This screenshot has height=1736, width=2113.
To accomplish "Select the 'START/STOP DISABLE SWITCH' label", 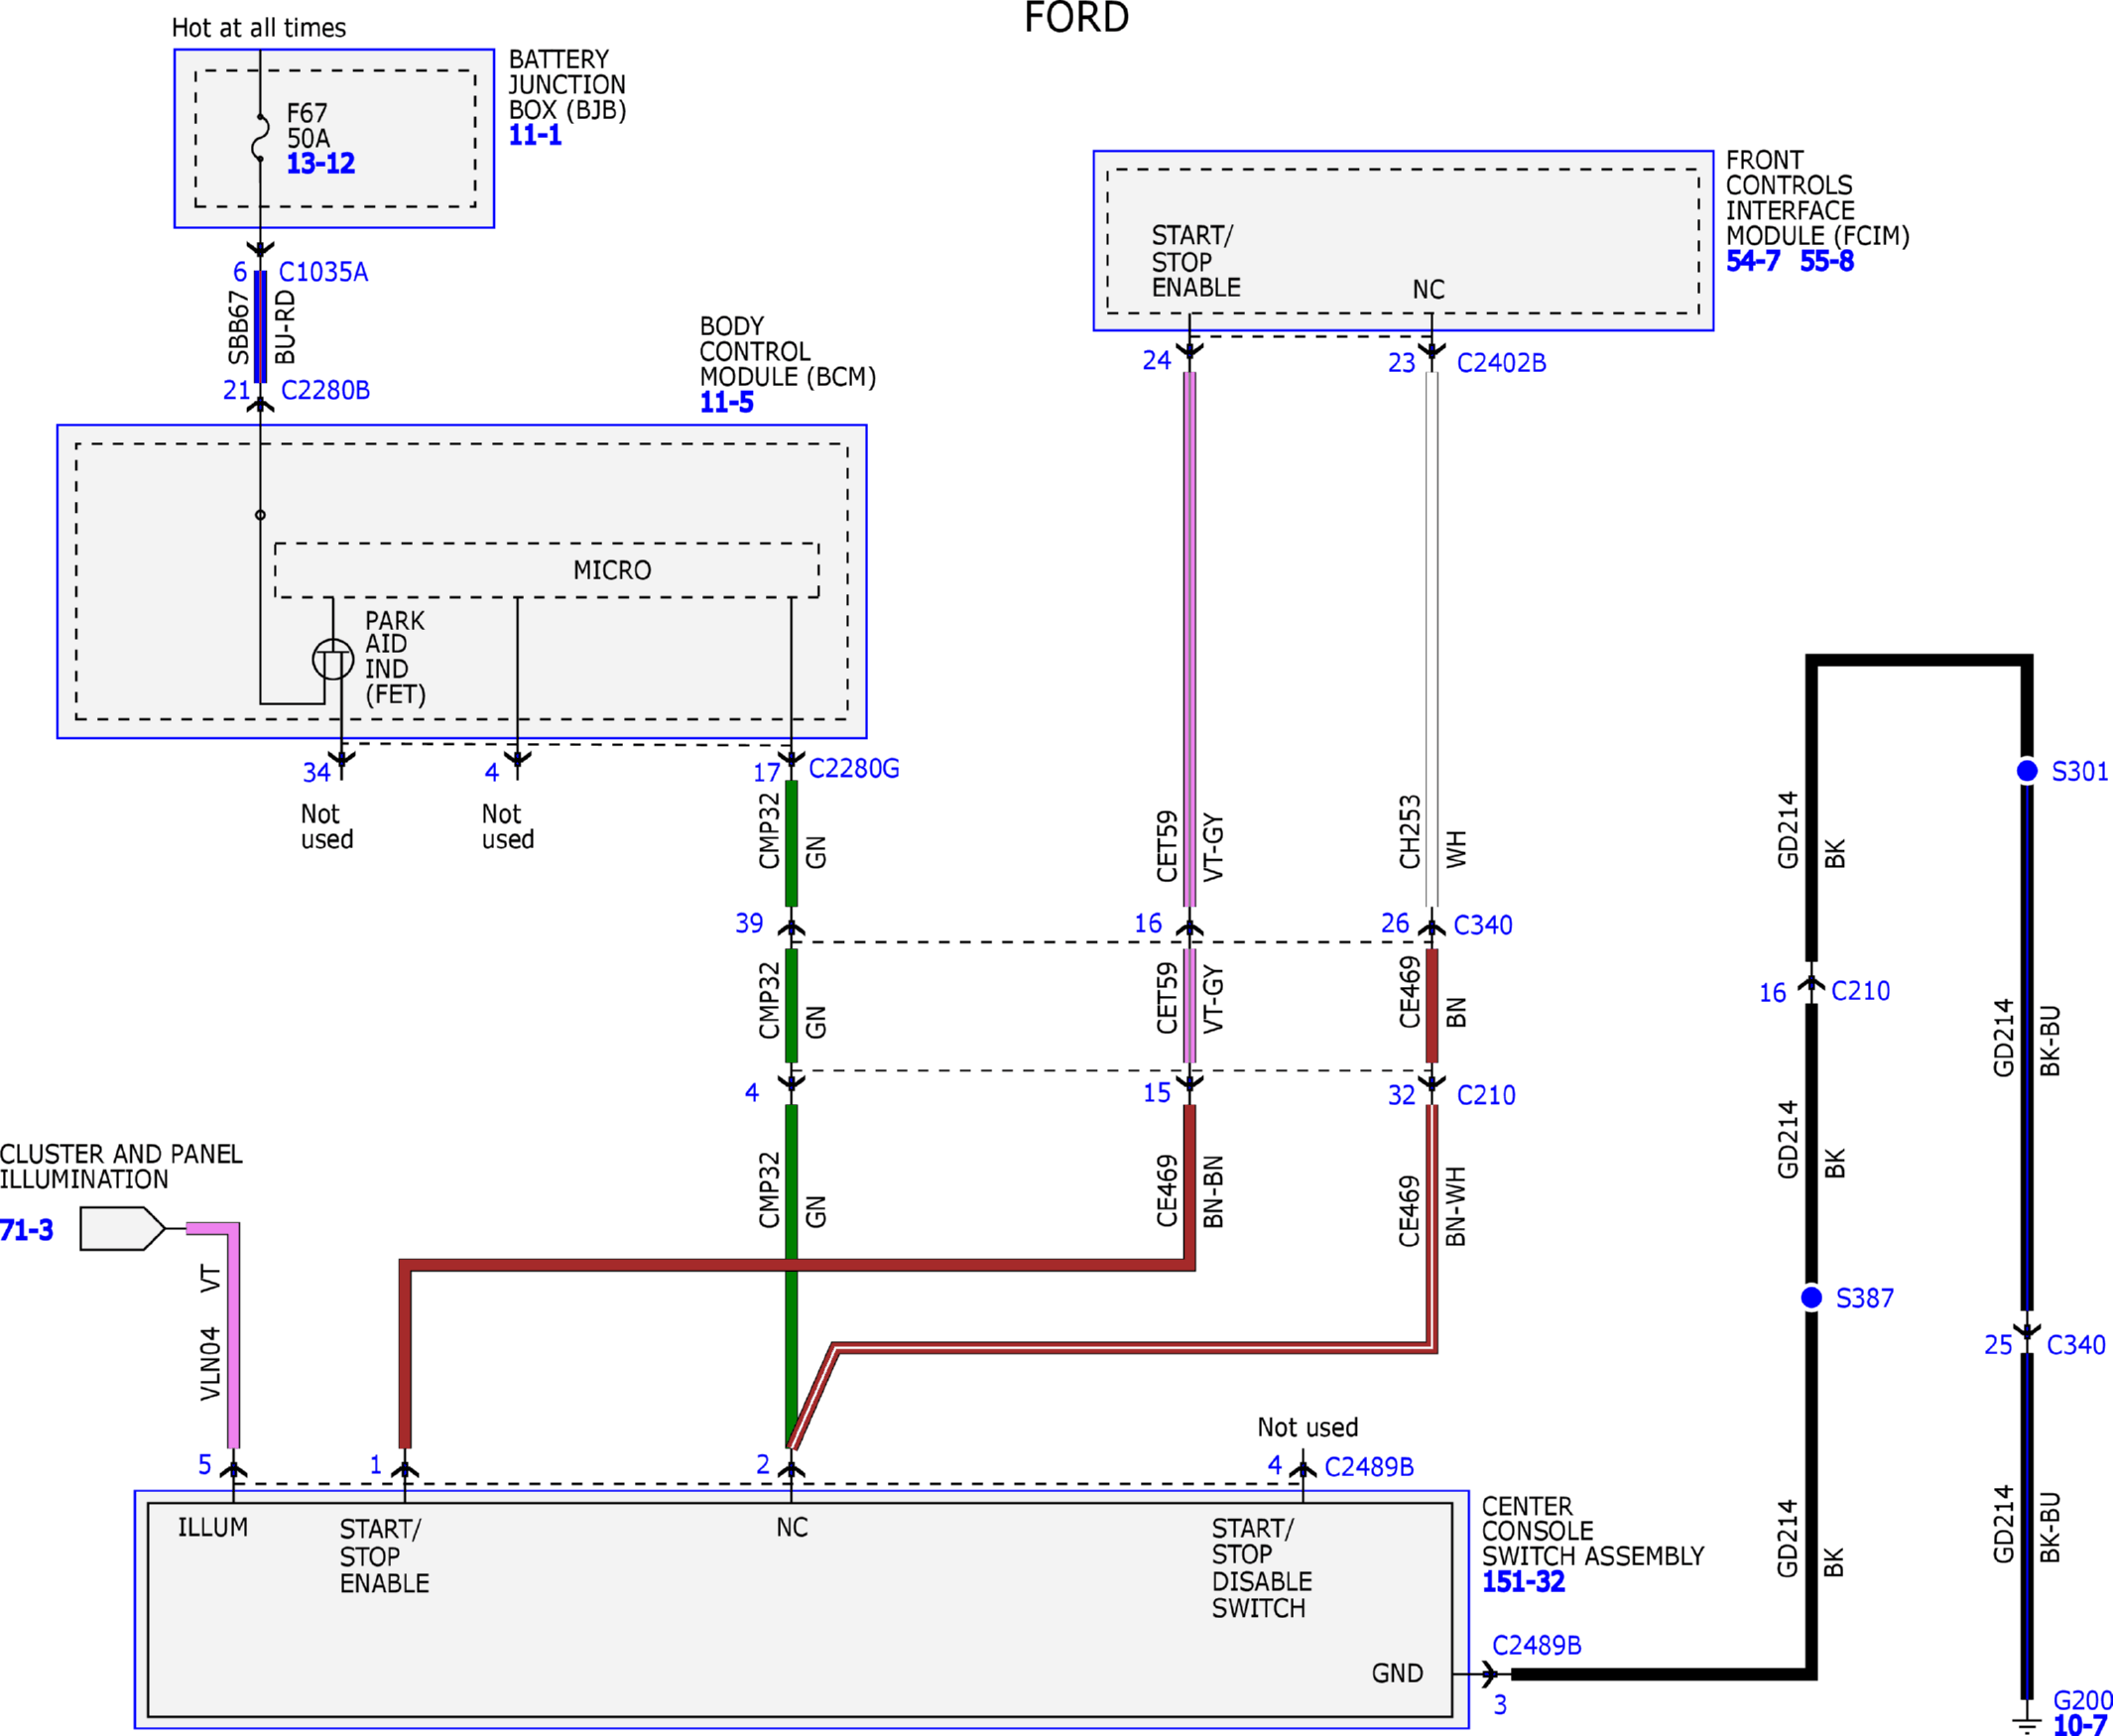I will pyautogui.click(x=1262, y=1568).
